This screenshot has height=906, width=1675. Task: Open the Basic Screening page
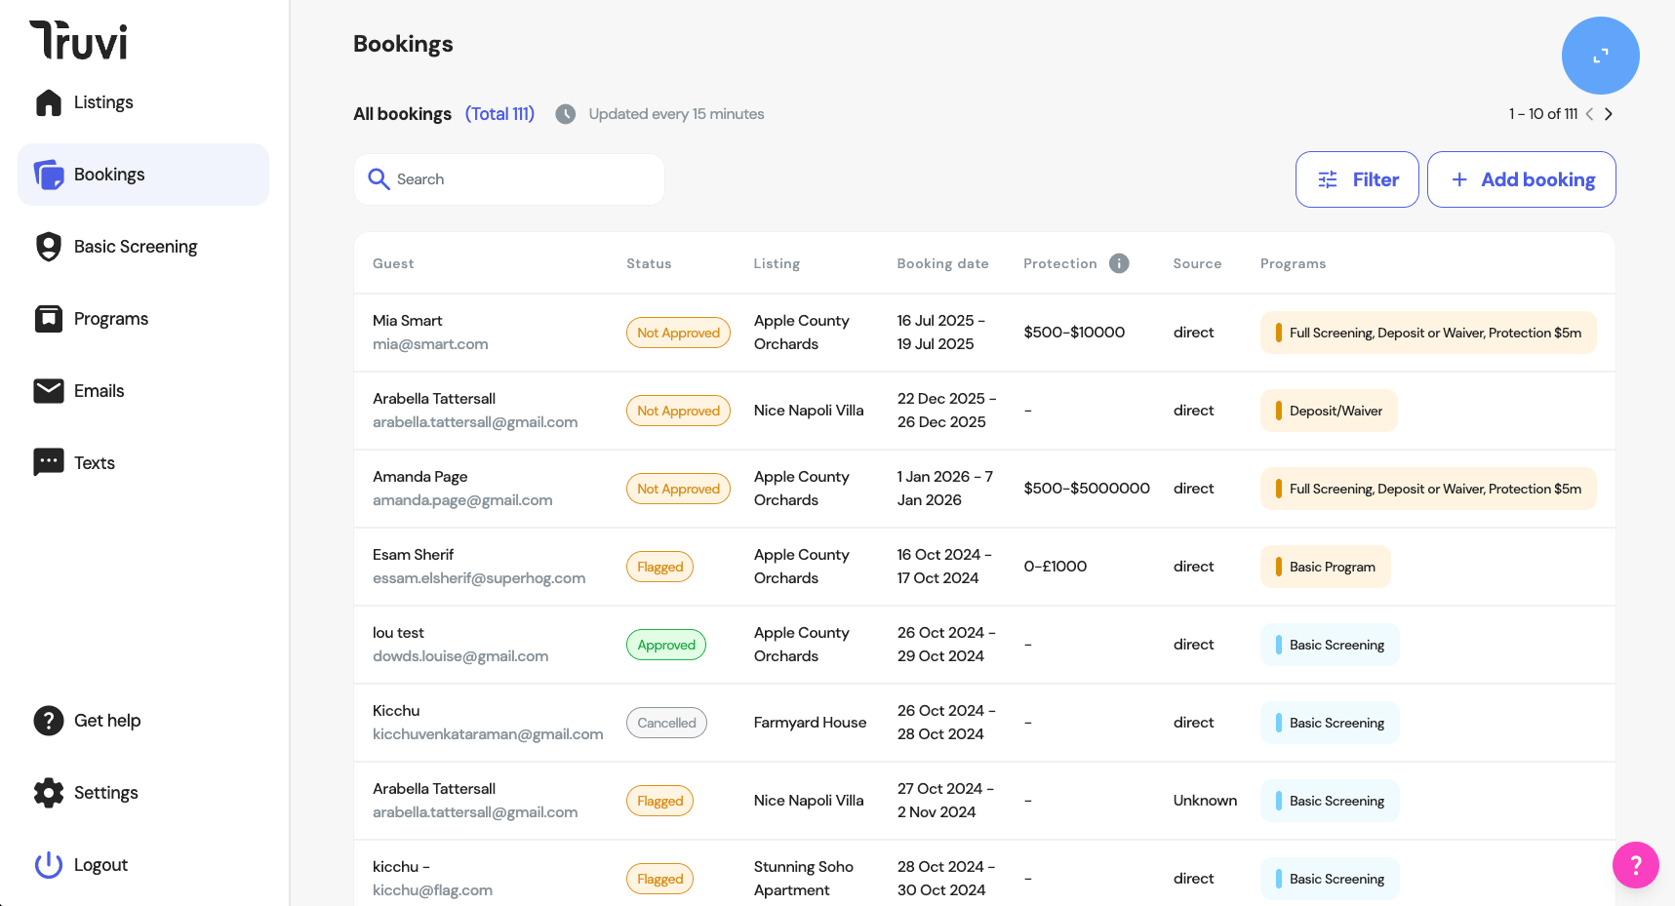pyautogui.click(x=135, y=246)
